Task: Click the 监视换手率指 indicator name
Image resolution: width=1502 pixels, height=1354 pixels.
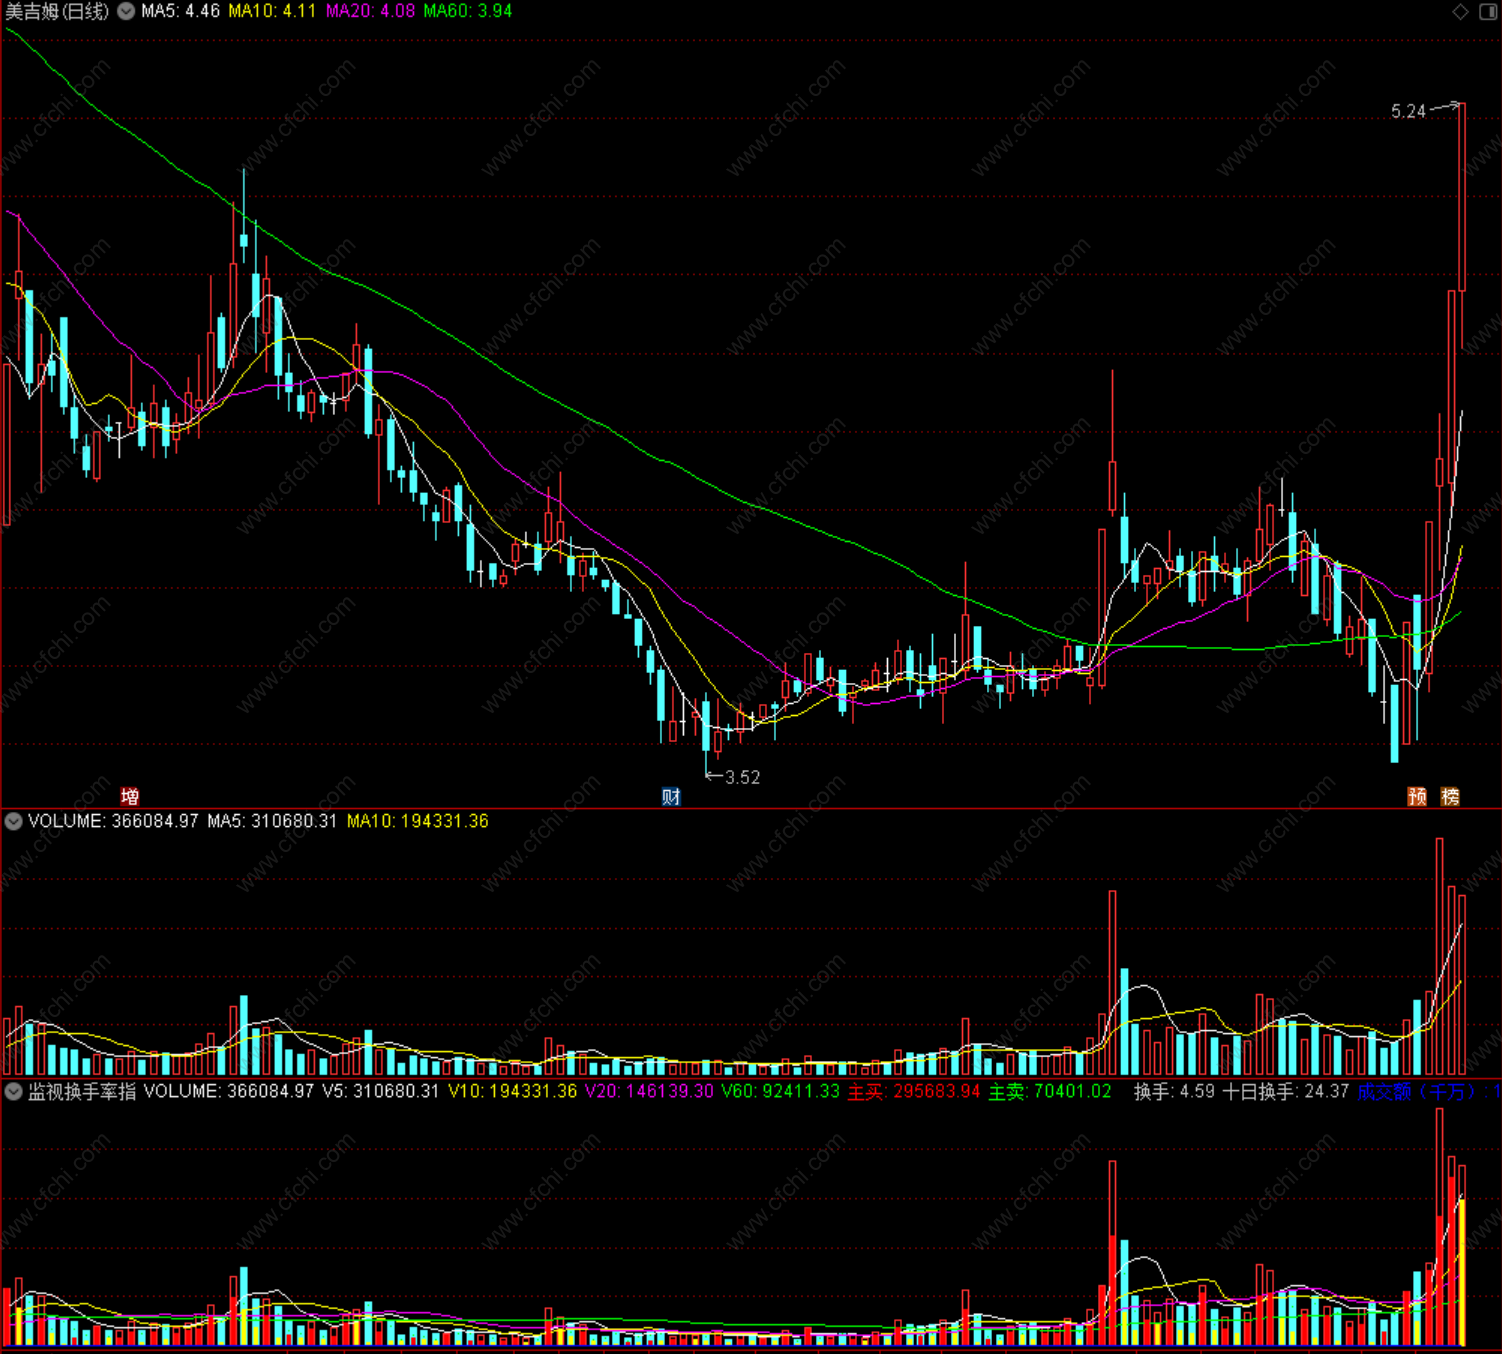Action: tap(82, 1092)
